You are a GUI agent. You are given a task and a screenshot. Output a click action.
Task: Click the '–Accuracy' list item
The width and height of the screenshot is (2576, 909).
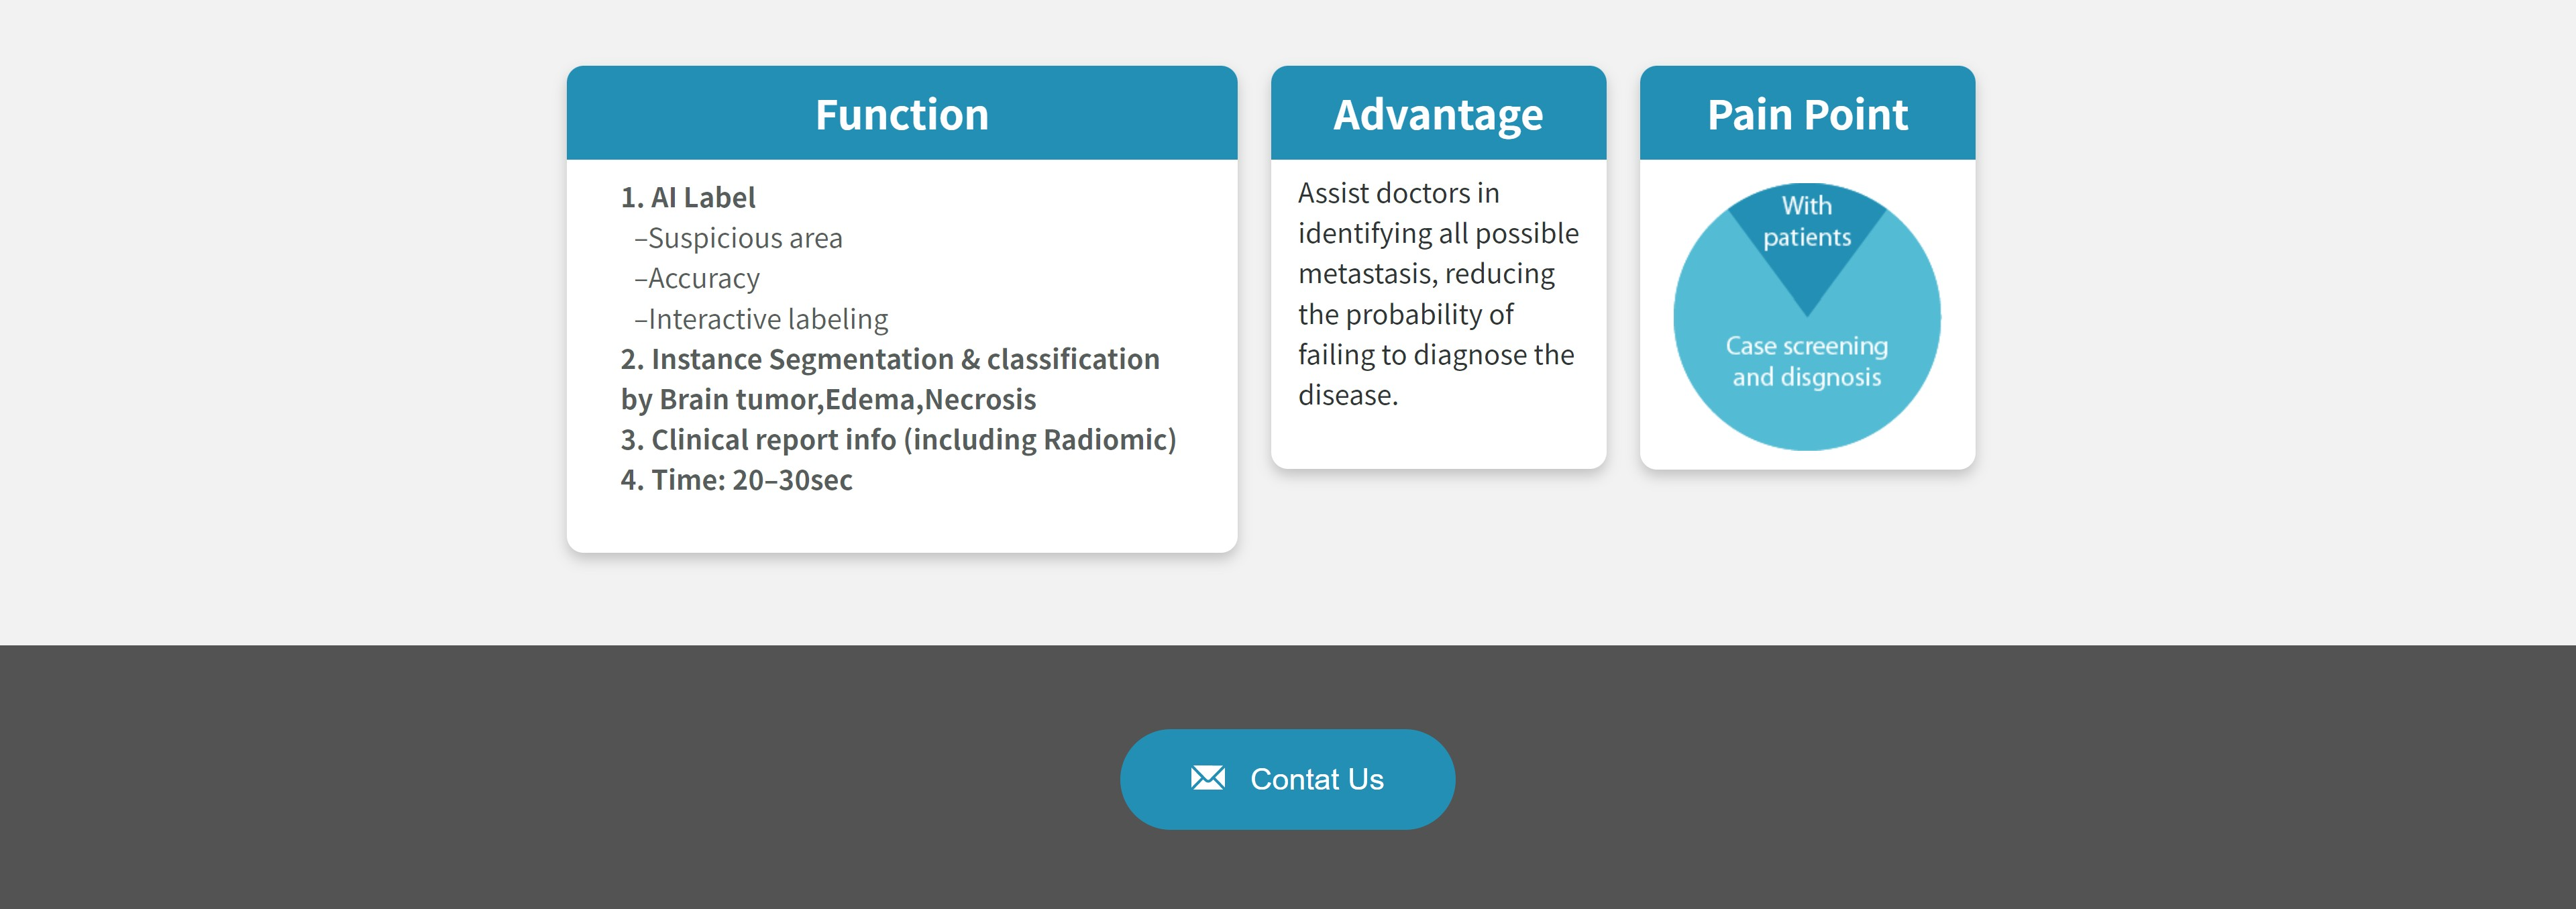(x=697, y=278)
